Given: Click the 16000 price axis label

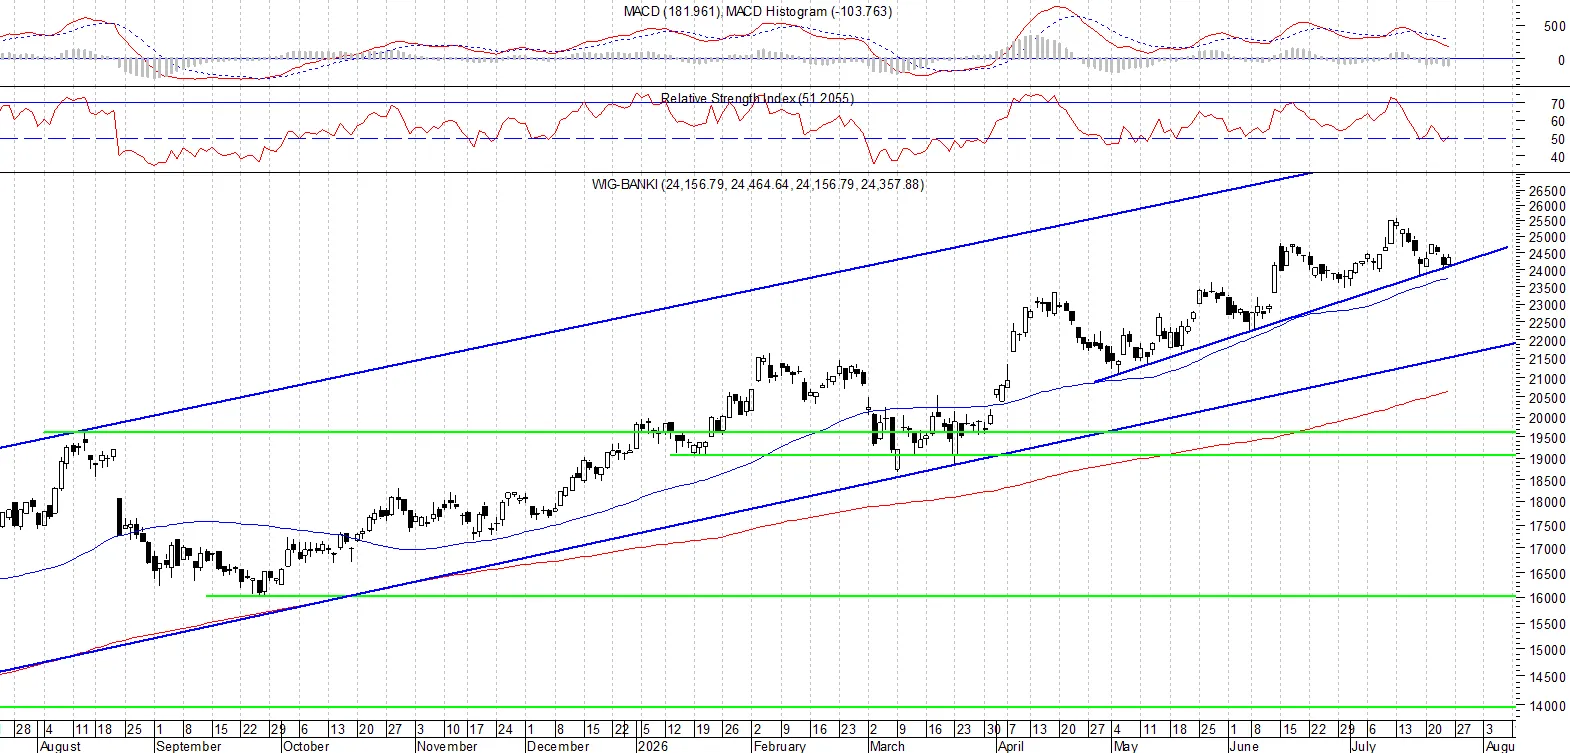Looking at the screenshot, I should pyautogui.click(x=1547, y=598).
